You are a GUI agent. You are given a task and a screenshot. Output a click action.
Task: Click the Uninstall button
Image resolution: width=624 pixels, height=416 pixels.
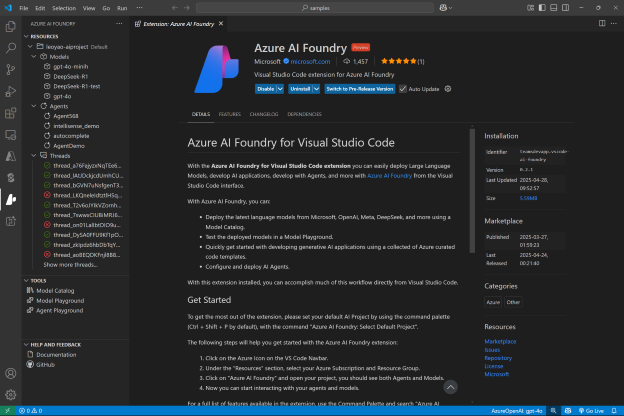[x=300, y=89]
